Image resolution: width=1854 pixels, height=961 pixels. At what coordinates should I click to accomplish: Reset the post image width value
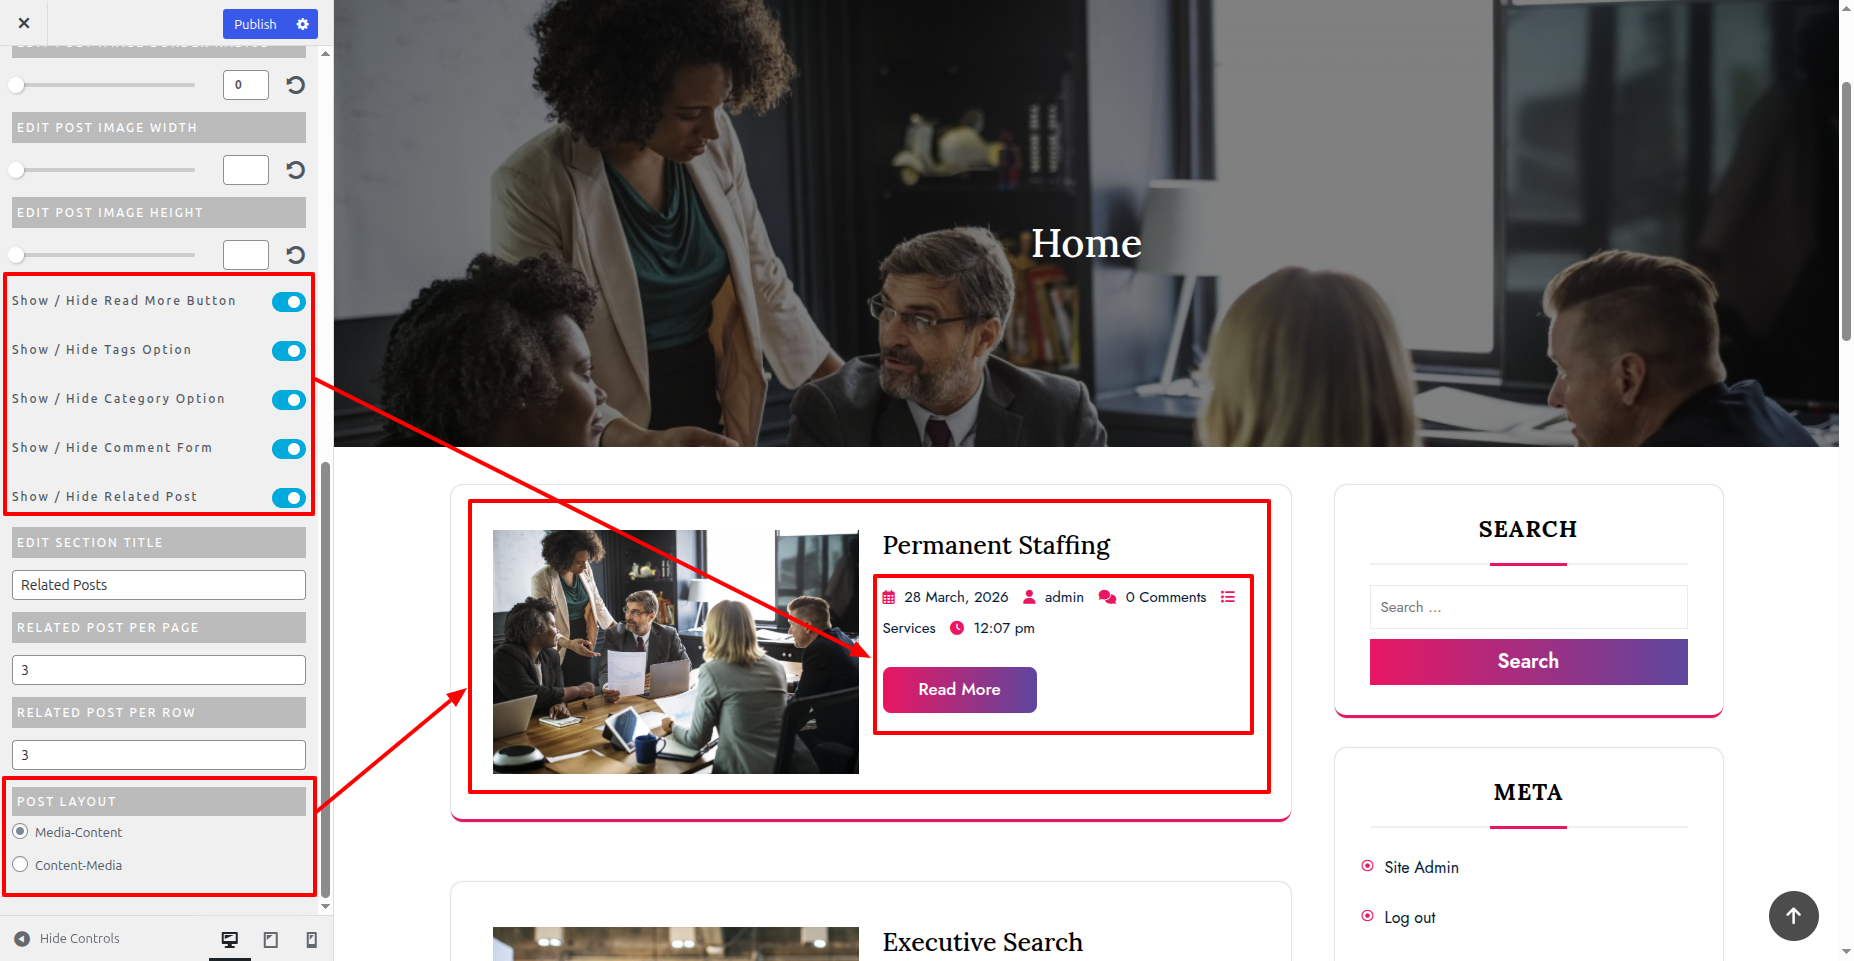pos(295,170)
